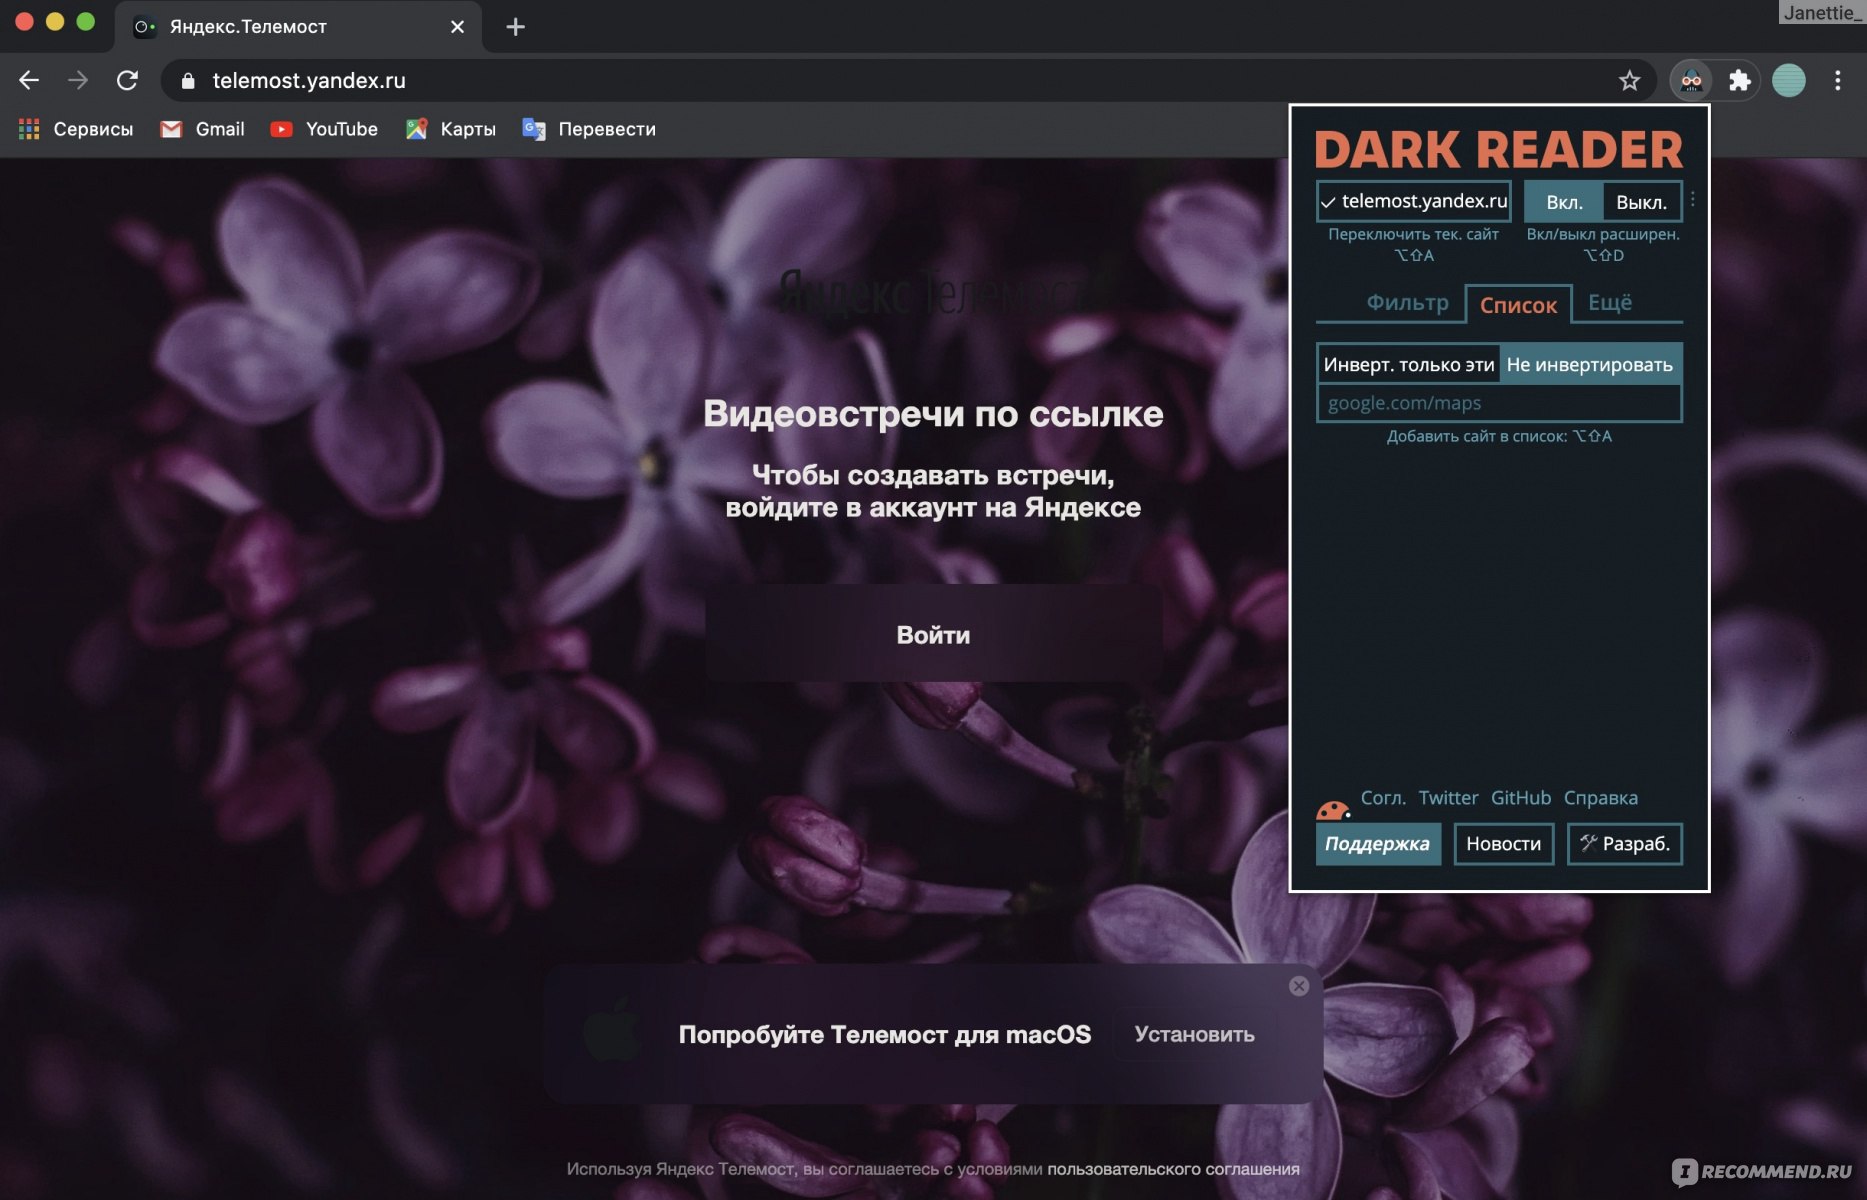Turn Dark Reader on with Вкл.
This screenshot has height=1200, width=1867.
coord(1564,202)
